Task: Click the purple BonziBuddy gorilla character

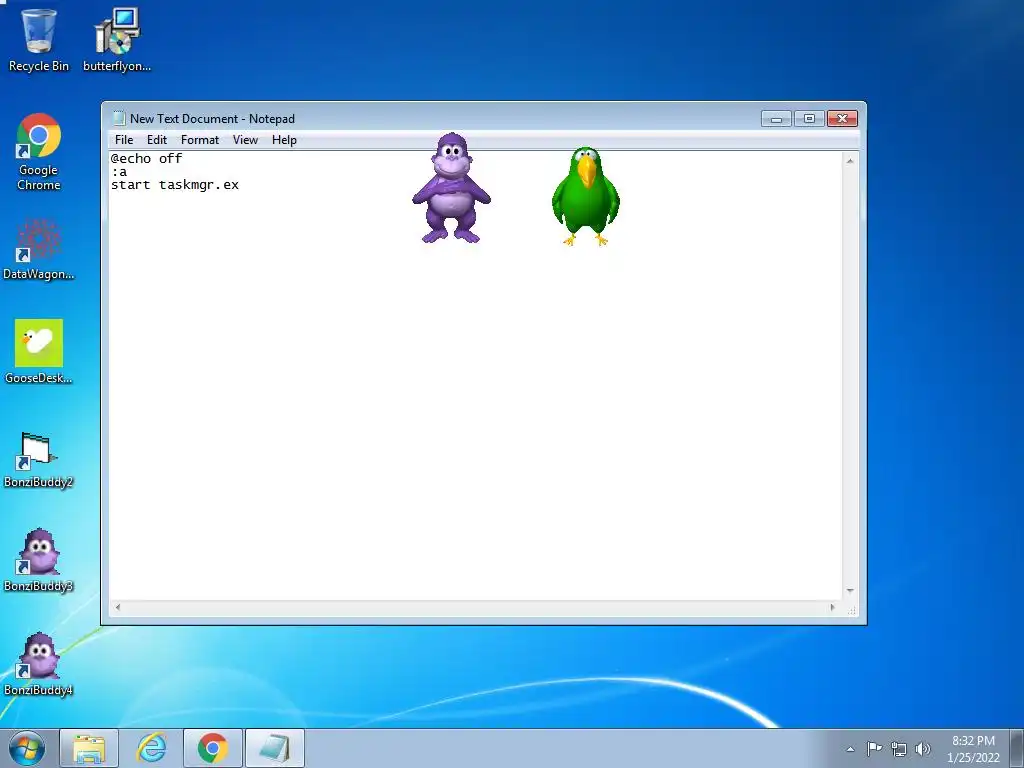Action: point(451,188)
